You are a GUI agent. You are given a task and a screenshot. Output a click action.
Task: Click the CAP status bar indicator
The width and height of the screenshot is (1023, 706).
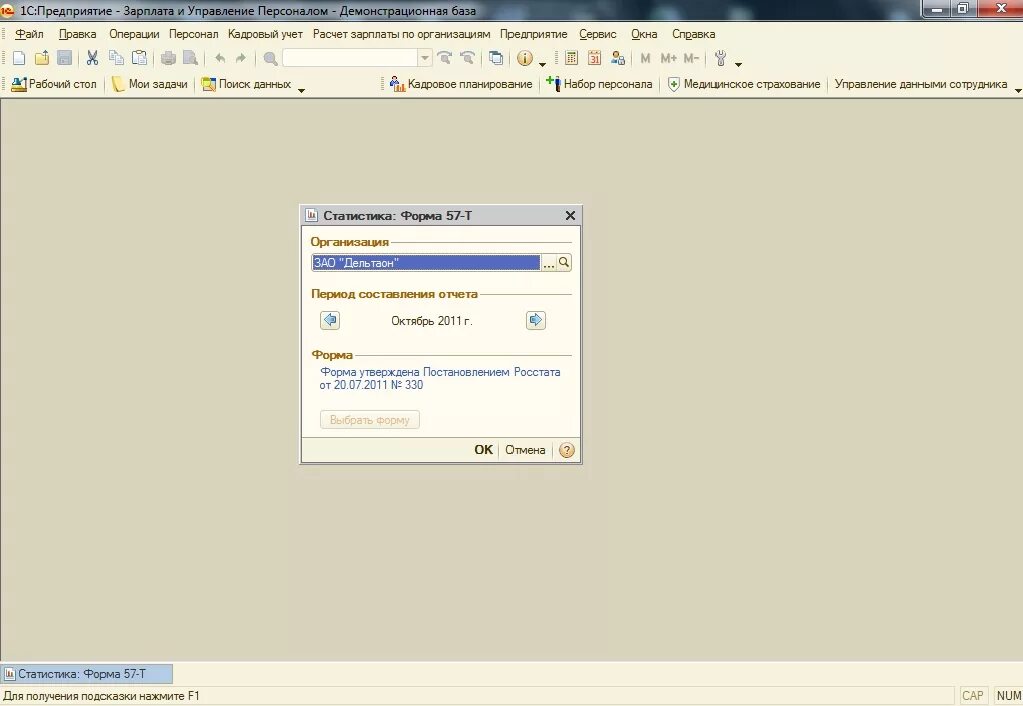click(973, 696)
